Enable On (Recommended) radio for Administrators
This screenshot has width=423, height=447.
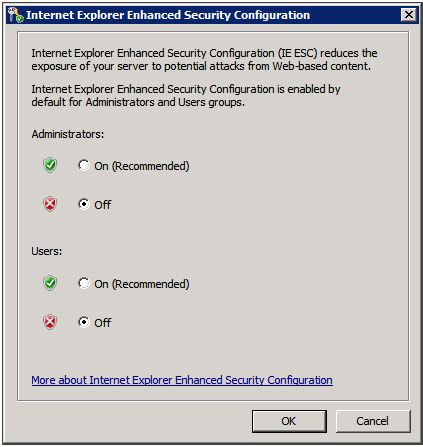pyautogui.click(x=84, y=165)
